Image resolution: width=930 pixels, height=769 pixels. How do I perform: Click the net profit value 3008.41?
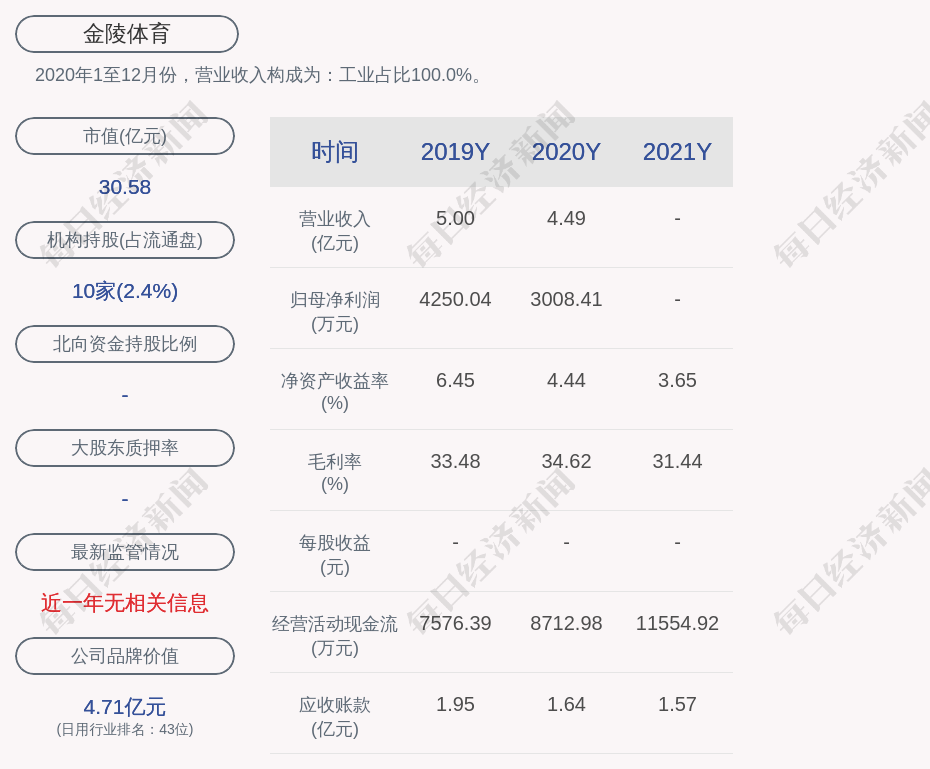(x=566, y=299)
